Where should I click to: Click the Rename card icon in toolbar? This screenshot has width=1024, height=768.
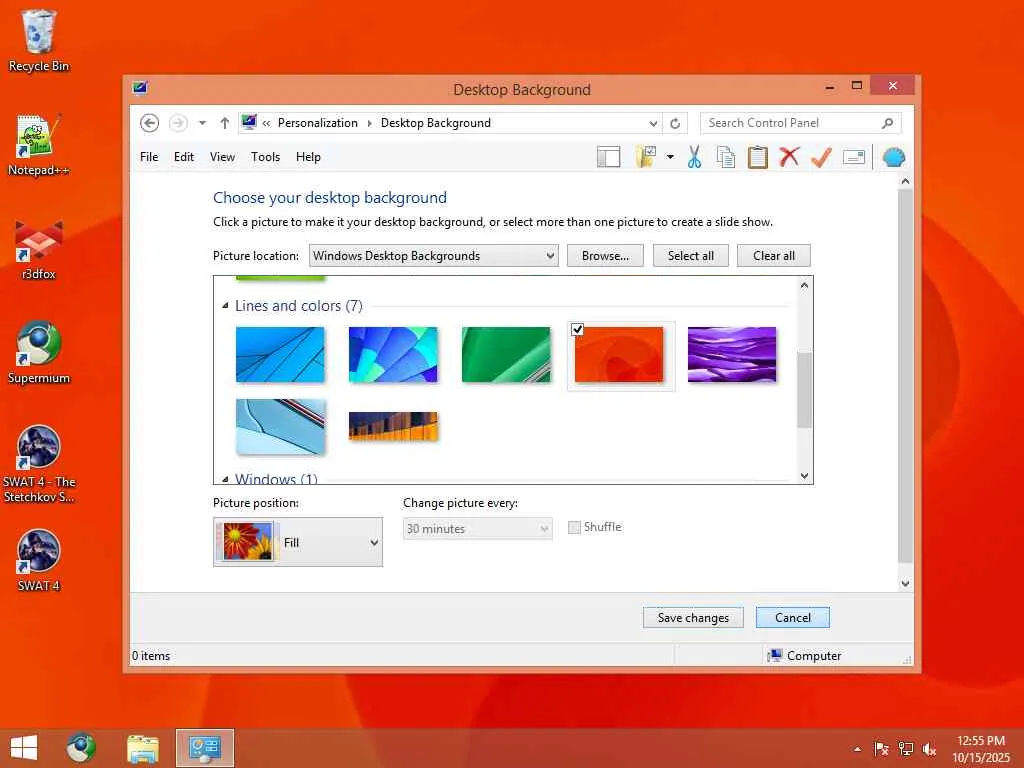854,157
